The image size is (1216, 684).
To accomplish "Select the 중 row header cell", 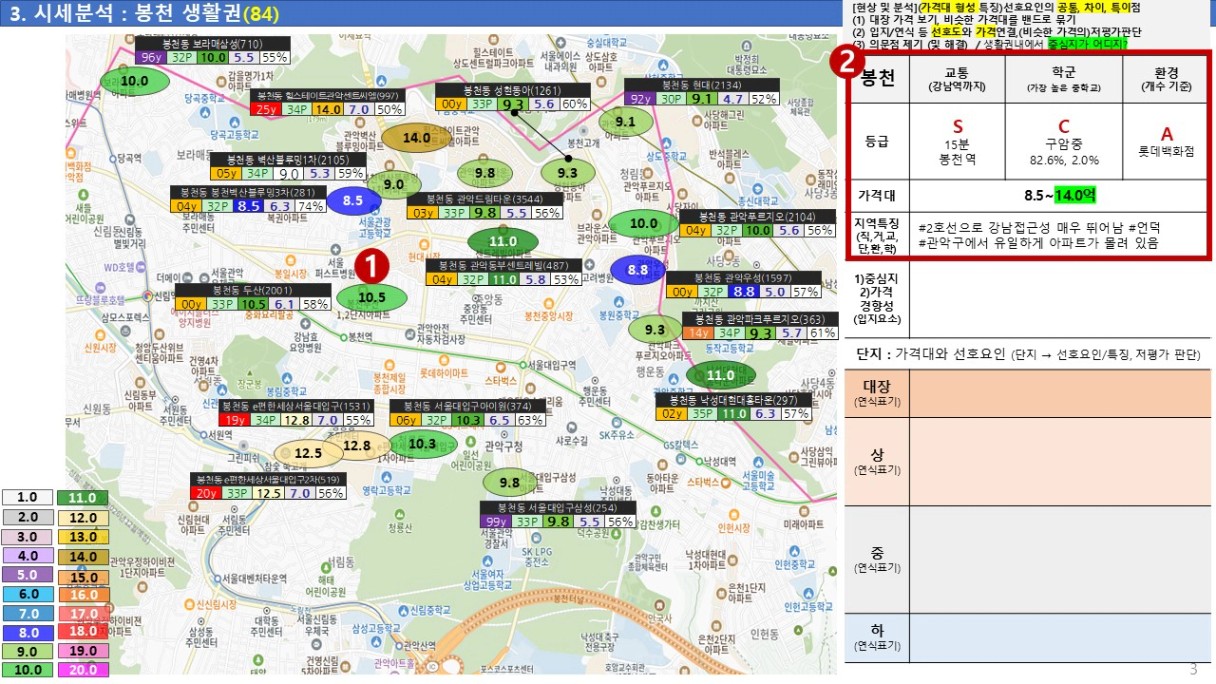I will click(877, 559).
